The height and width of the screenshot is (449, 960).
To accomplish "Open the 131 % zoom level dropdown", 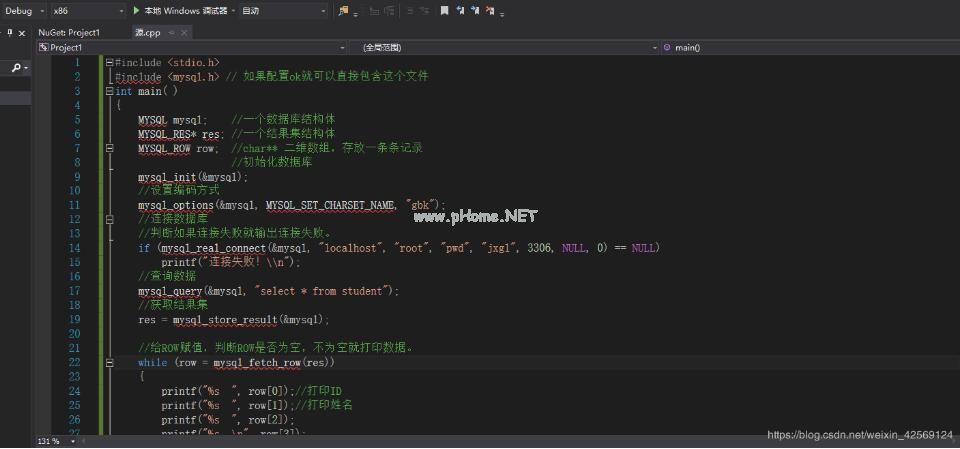I will [x=56, y=441].
